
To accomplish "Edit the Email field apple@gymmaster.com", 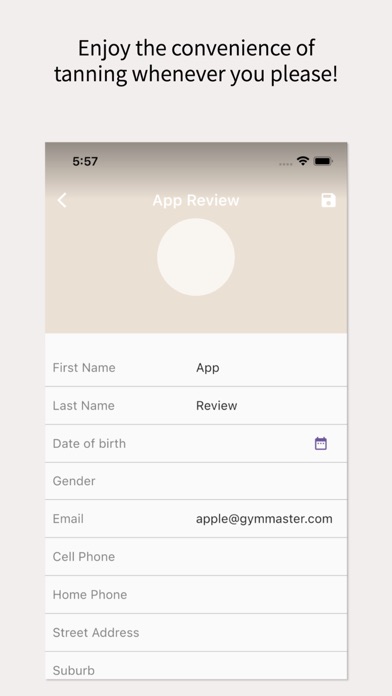I will tap(196, 519).
